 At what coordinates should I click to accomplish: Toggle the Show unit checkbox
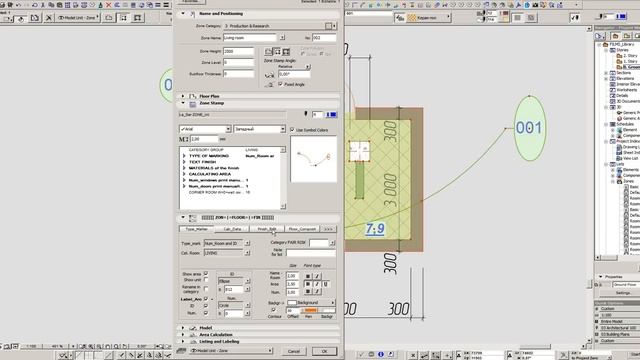[x=206, y=280]
